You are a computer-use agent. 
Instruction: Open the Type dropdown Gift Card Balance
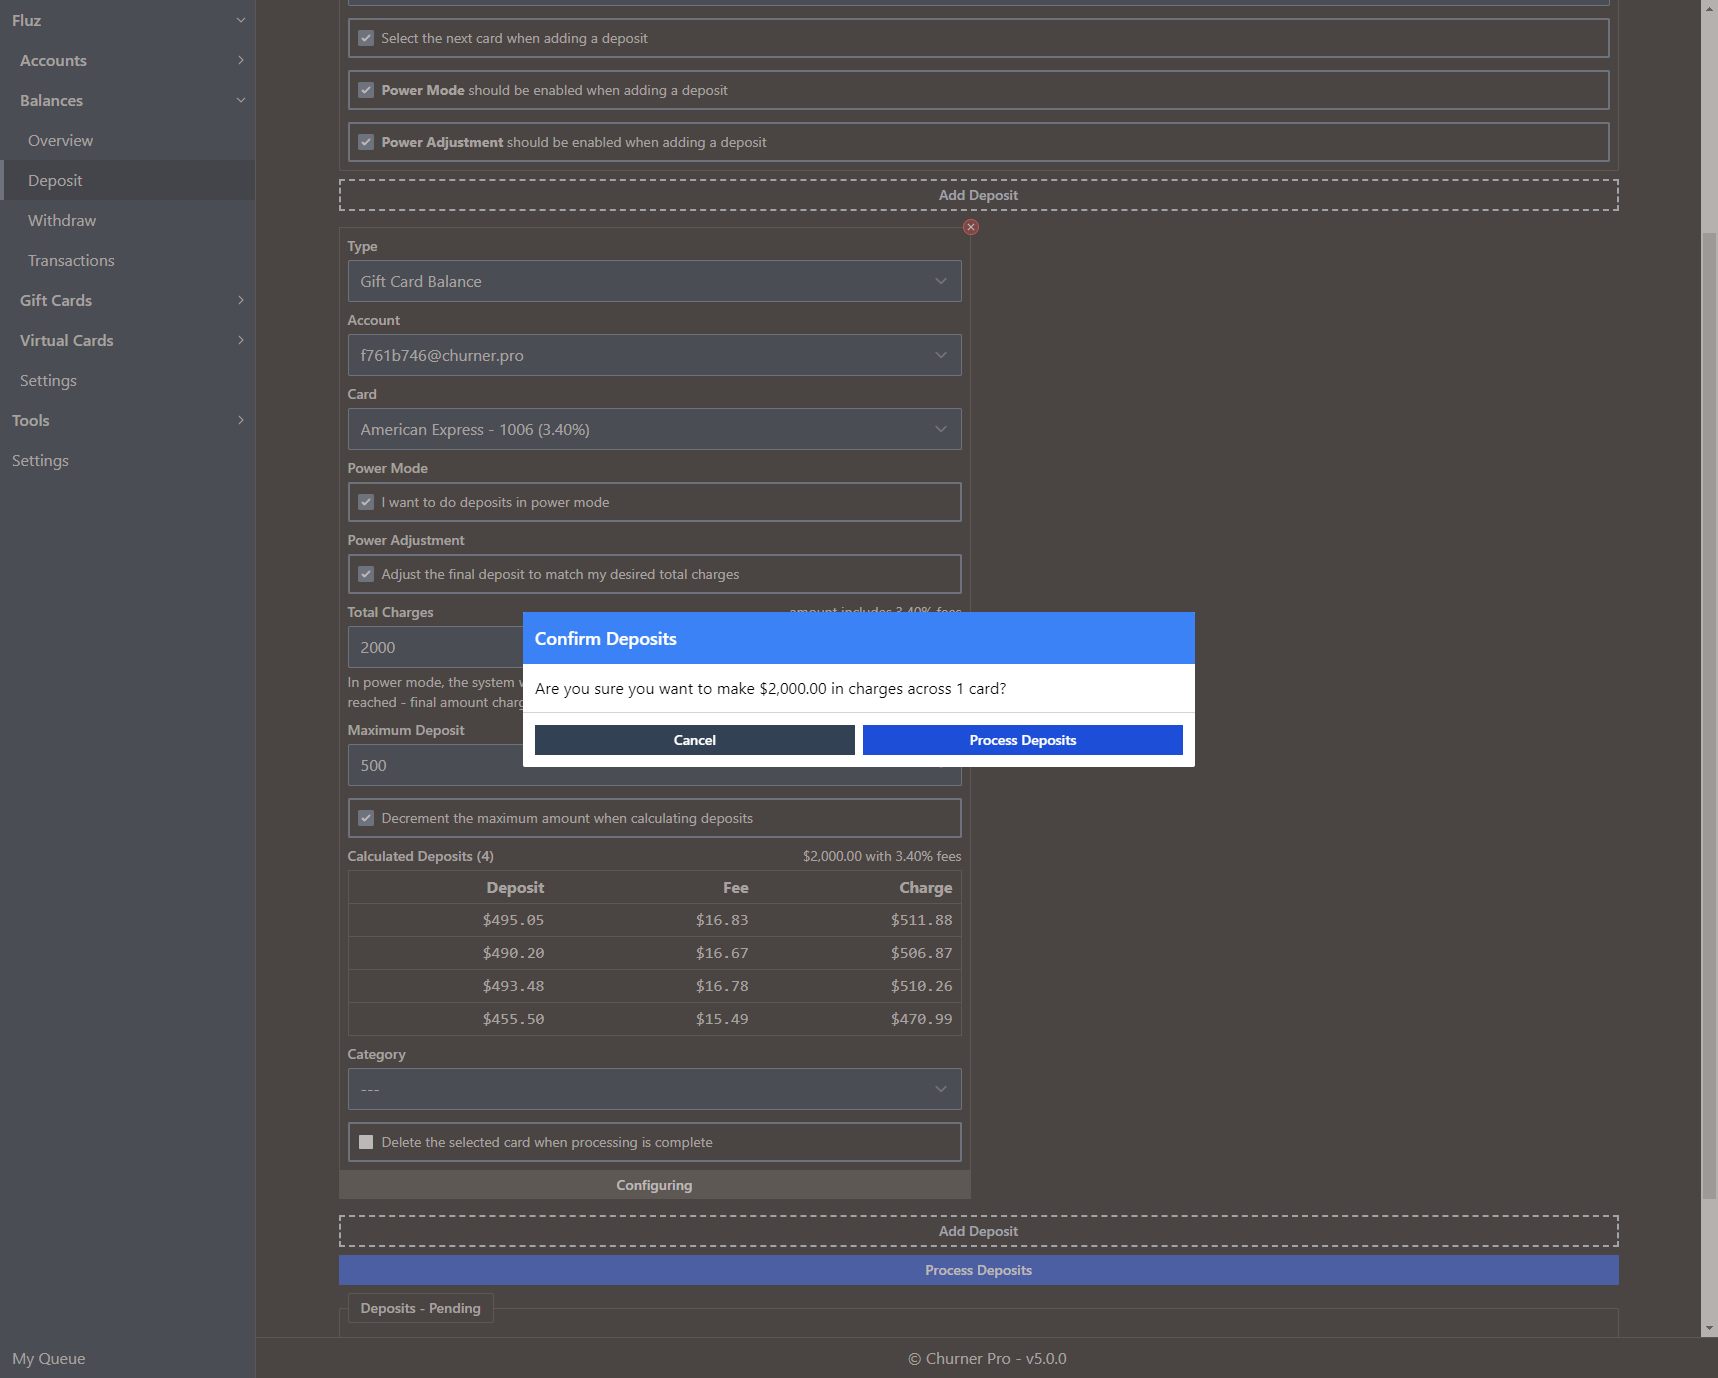click(654, 281)
